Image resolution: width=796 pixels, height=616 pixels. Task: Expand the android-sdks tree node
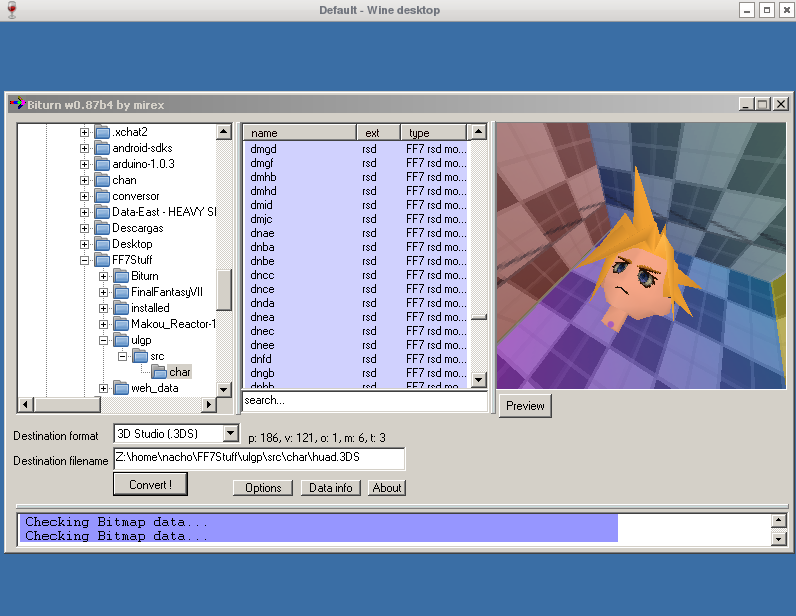tap(85, 148)
